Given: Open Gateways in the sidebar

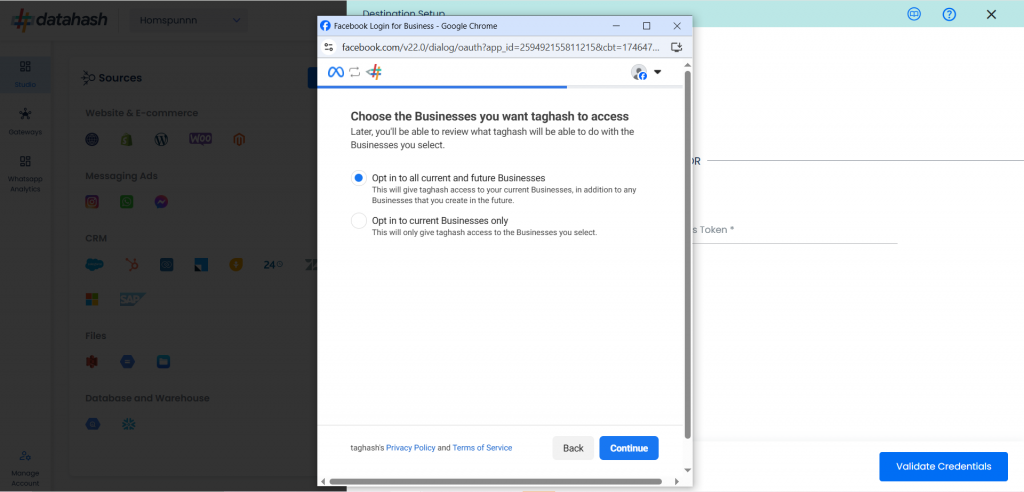Looking at the screenshot, I should tap(25, 122).
